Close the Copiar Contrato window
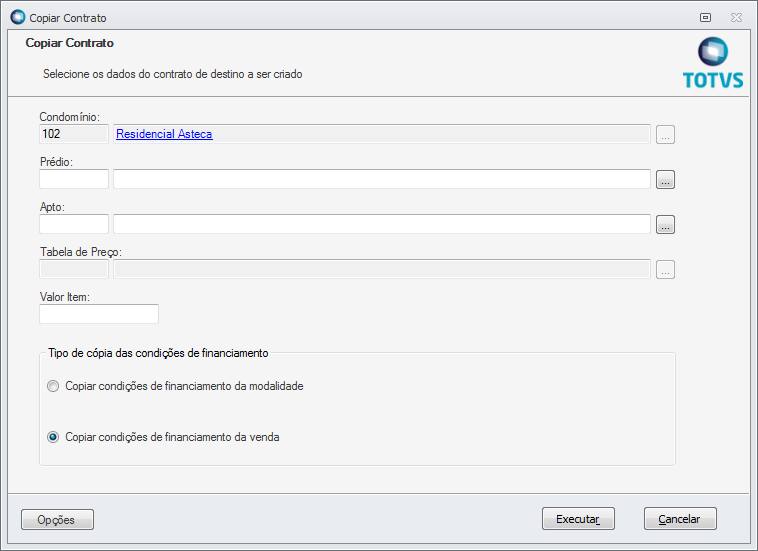 click(736, 17)
